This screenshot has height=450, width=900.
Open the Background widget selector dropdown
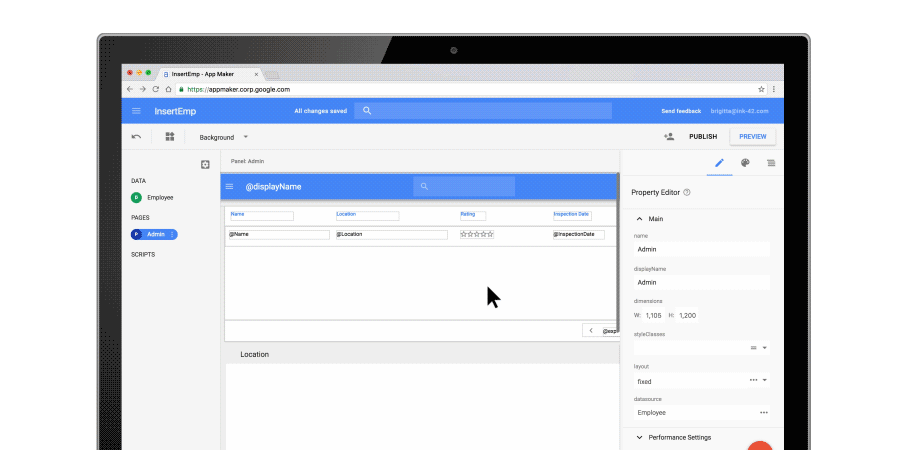tap(224, 137)
